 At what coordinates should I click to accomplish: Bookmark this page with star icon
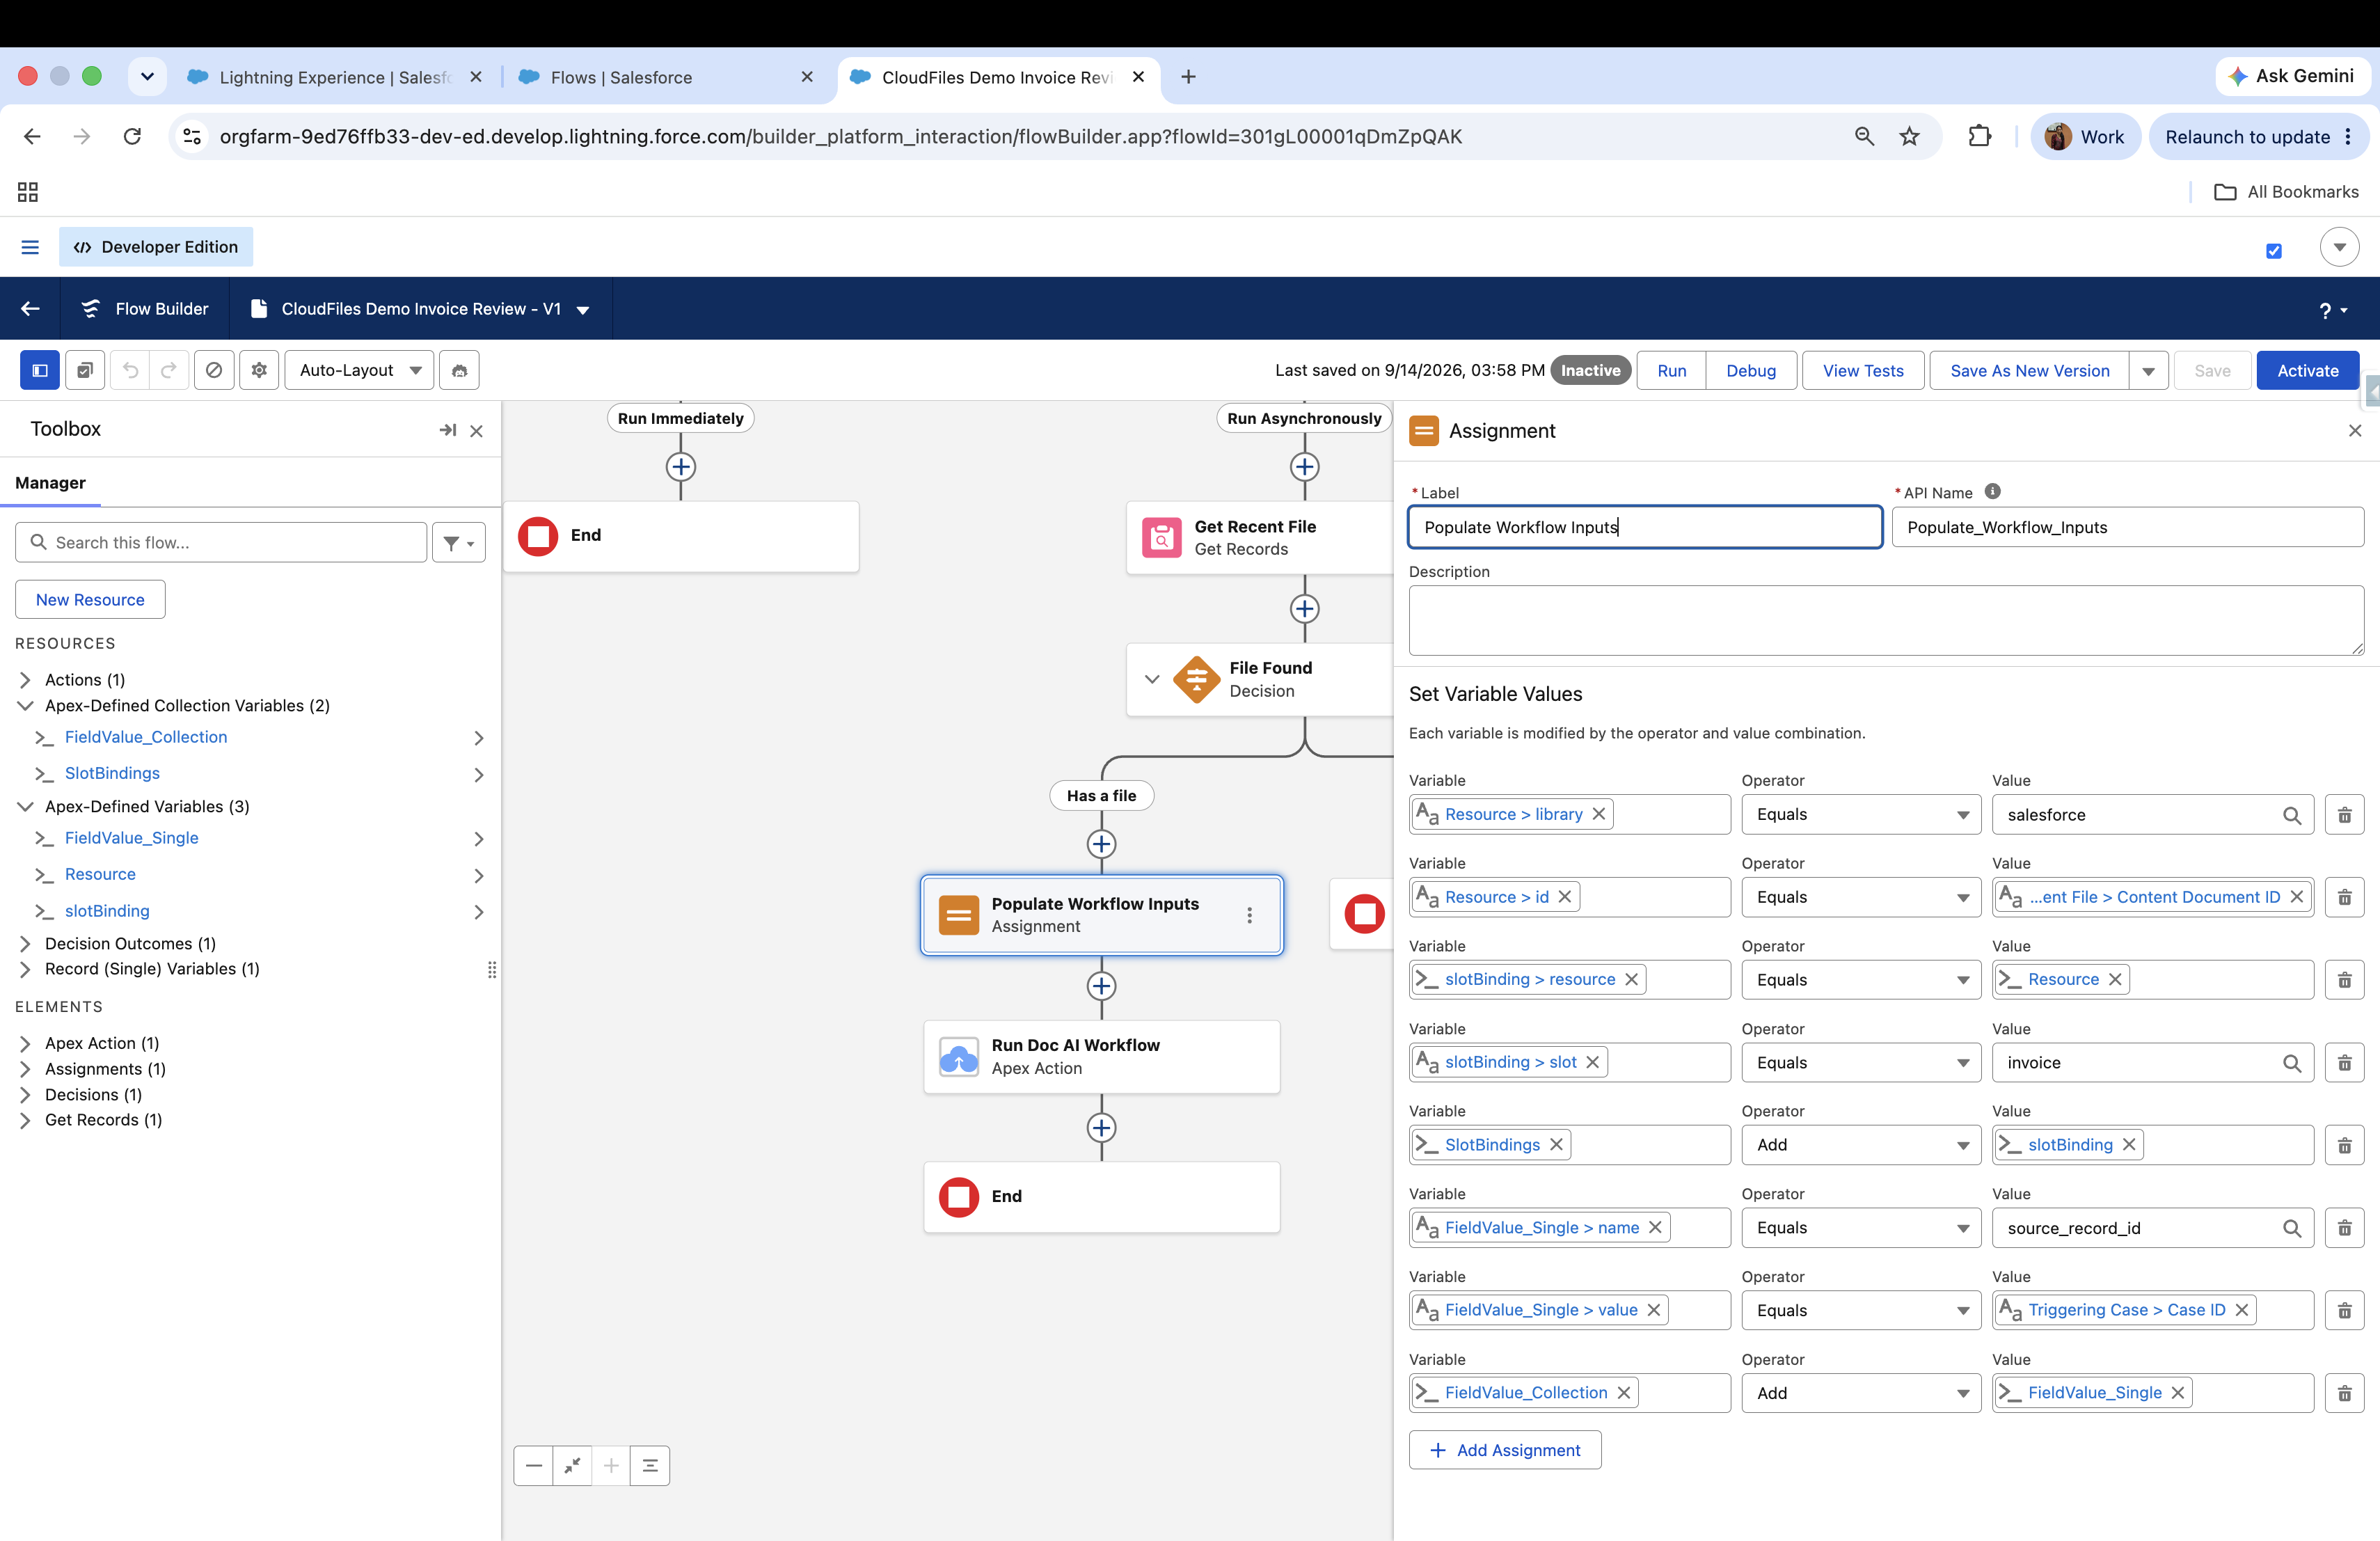1909,137
